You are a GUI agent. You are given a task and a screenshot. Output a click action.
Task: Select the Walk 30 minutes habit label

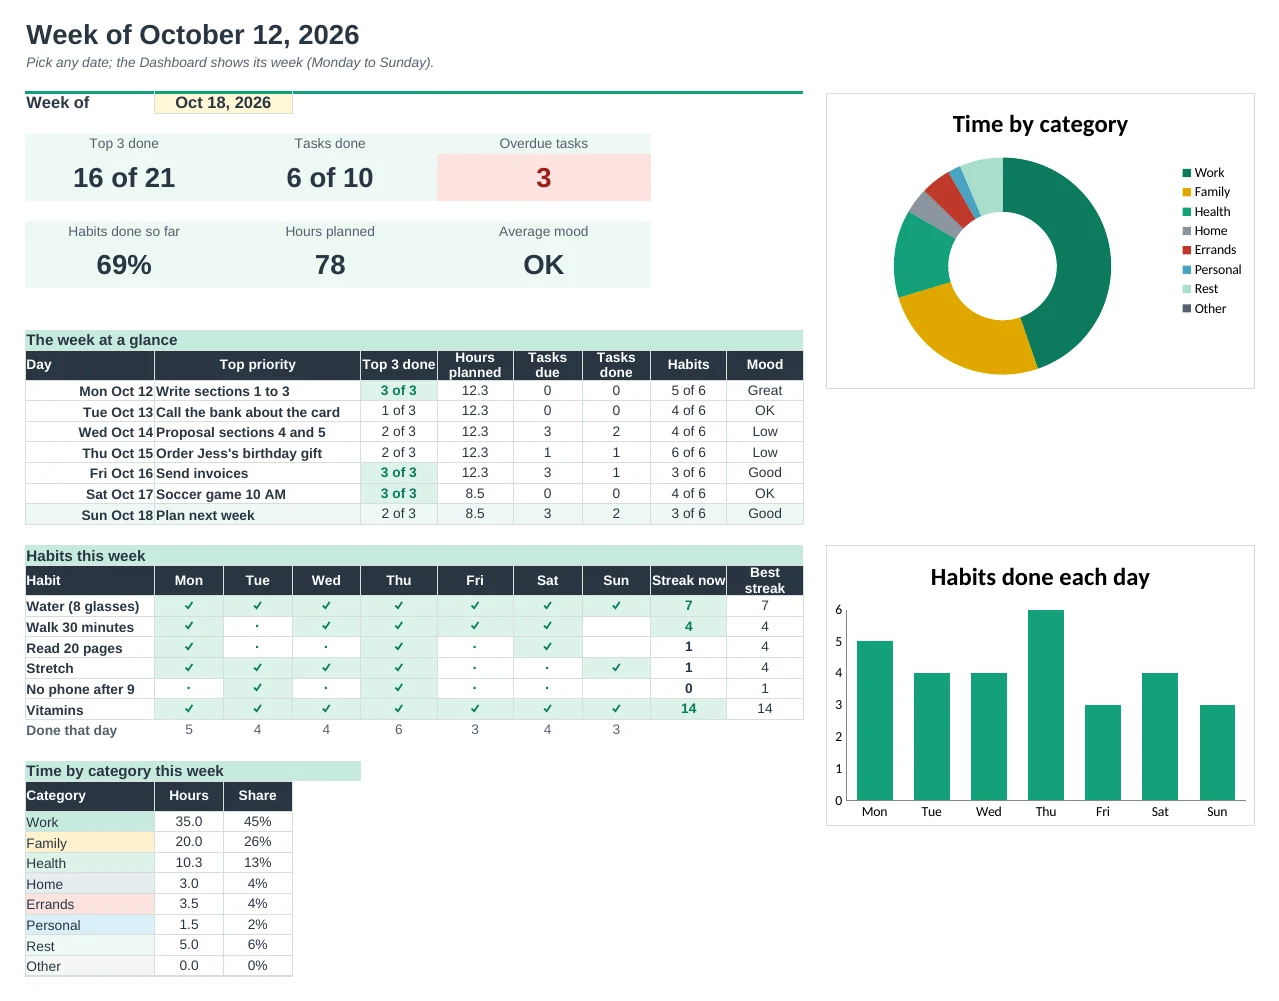click(x=90, y=627)
